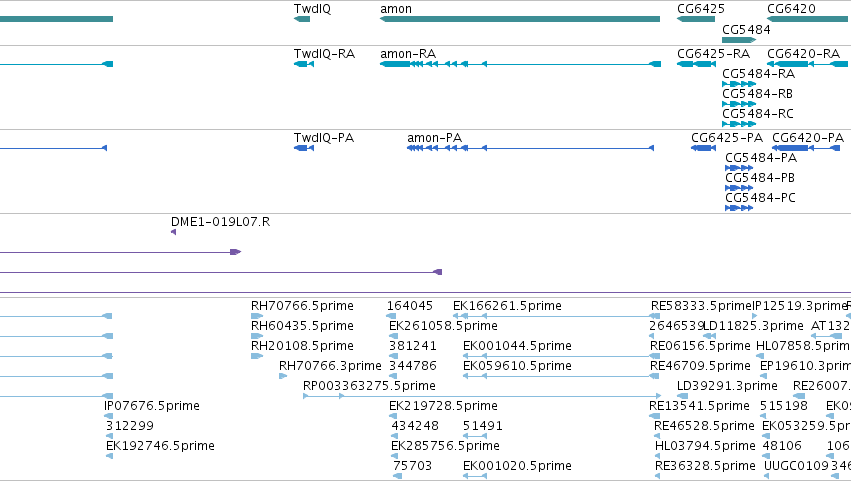Click the TwdlQ gene glyph
The image size is (851, 481).
click(302, 19)
